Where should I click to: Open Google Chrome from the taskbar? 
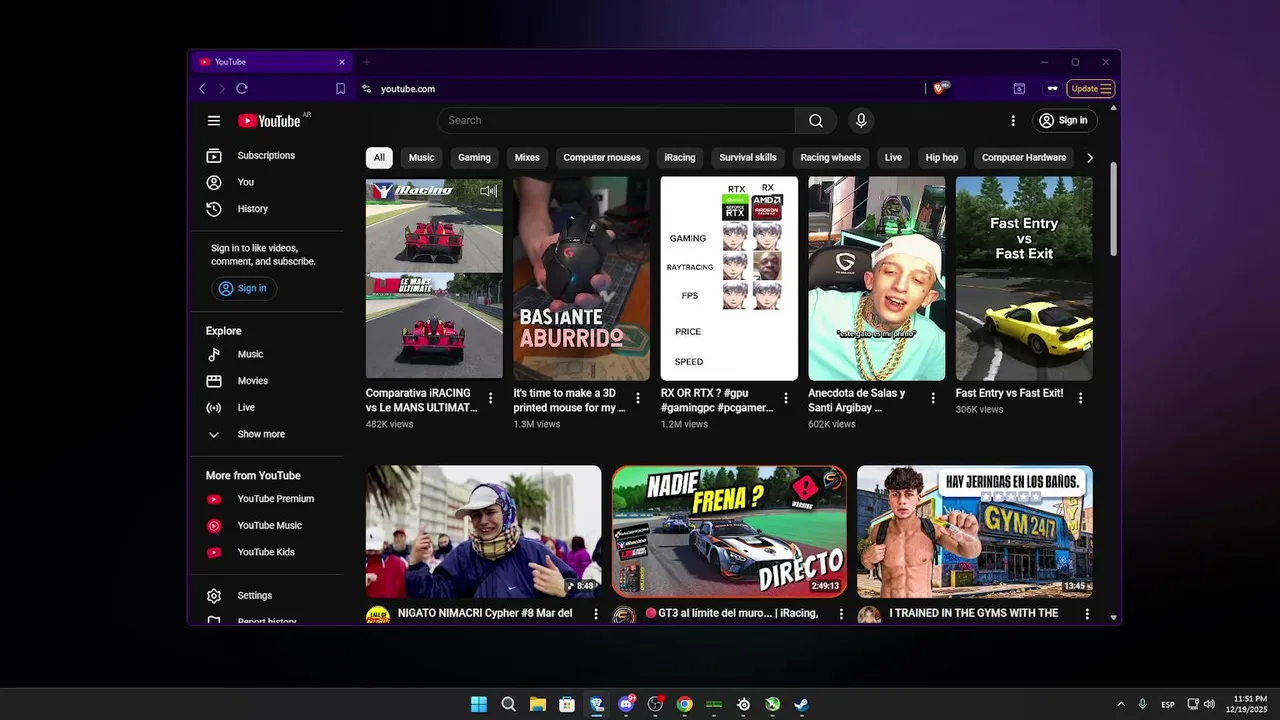(684, 704)
